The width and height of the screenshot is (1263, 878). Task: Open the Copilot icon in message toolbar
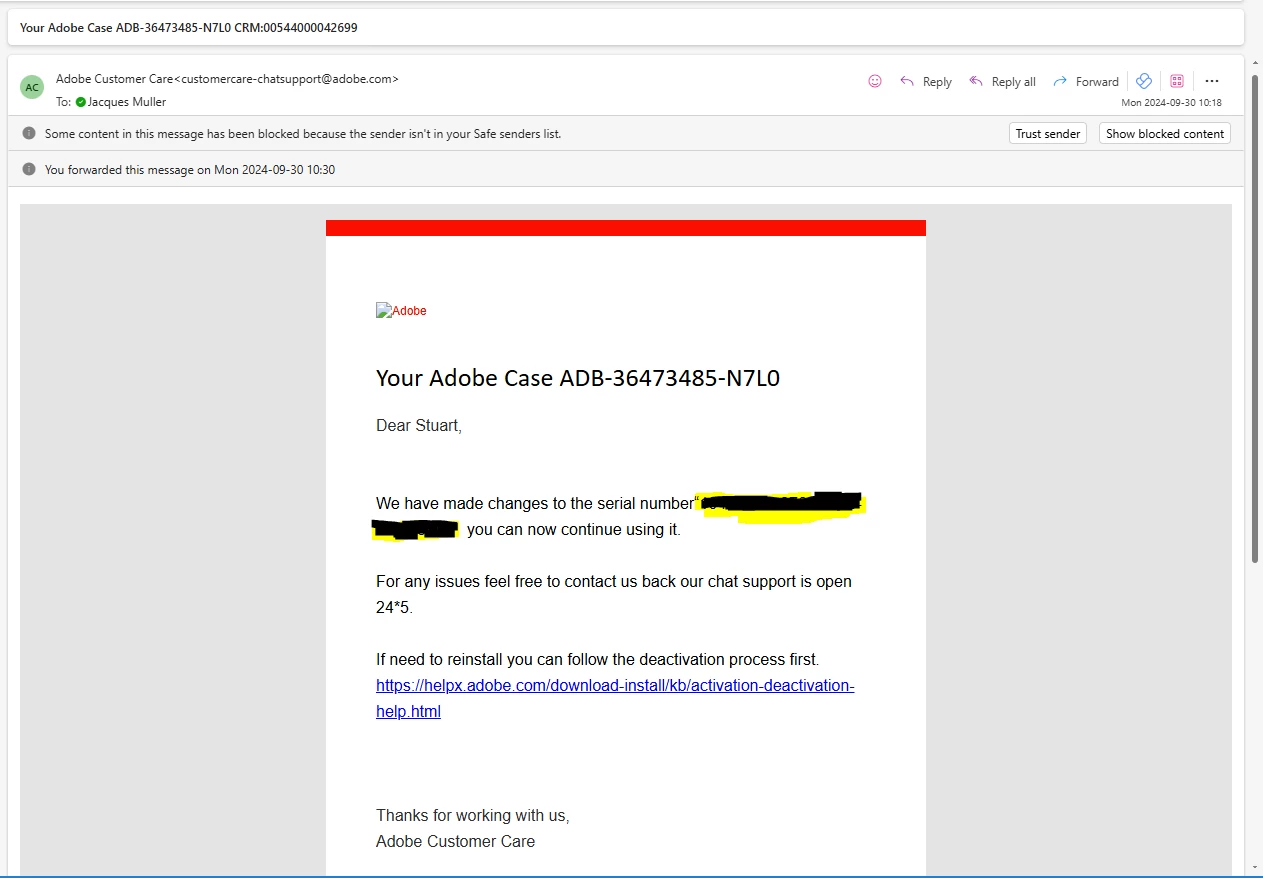tap(1144, 81)
